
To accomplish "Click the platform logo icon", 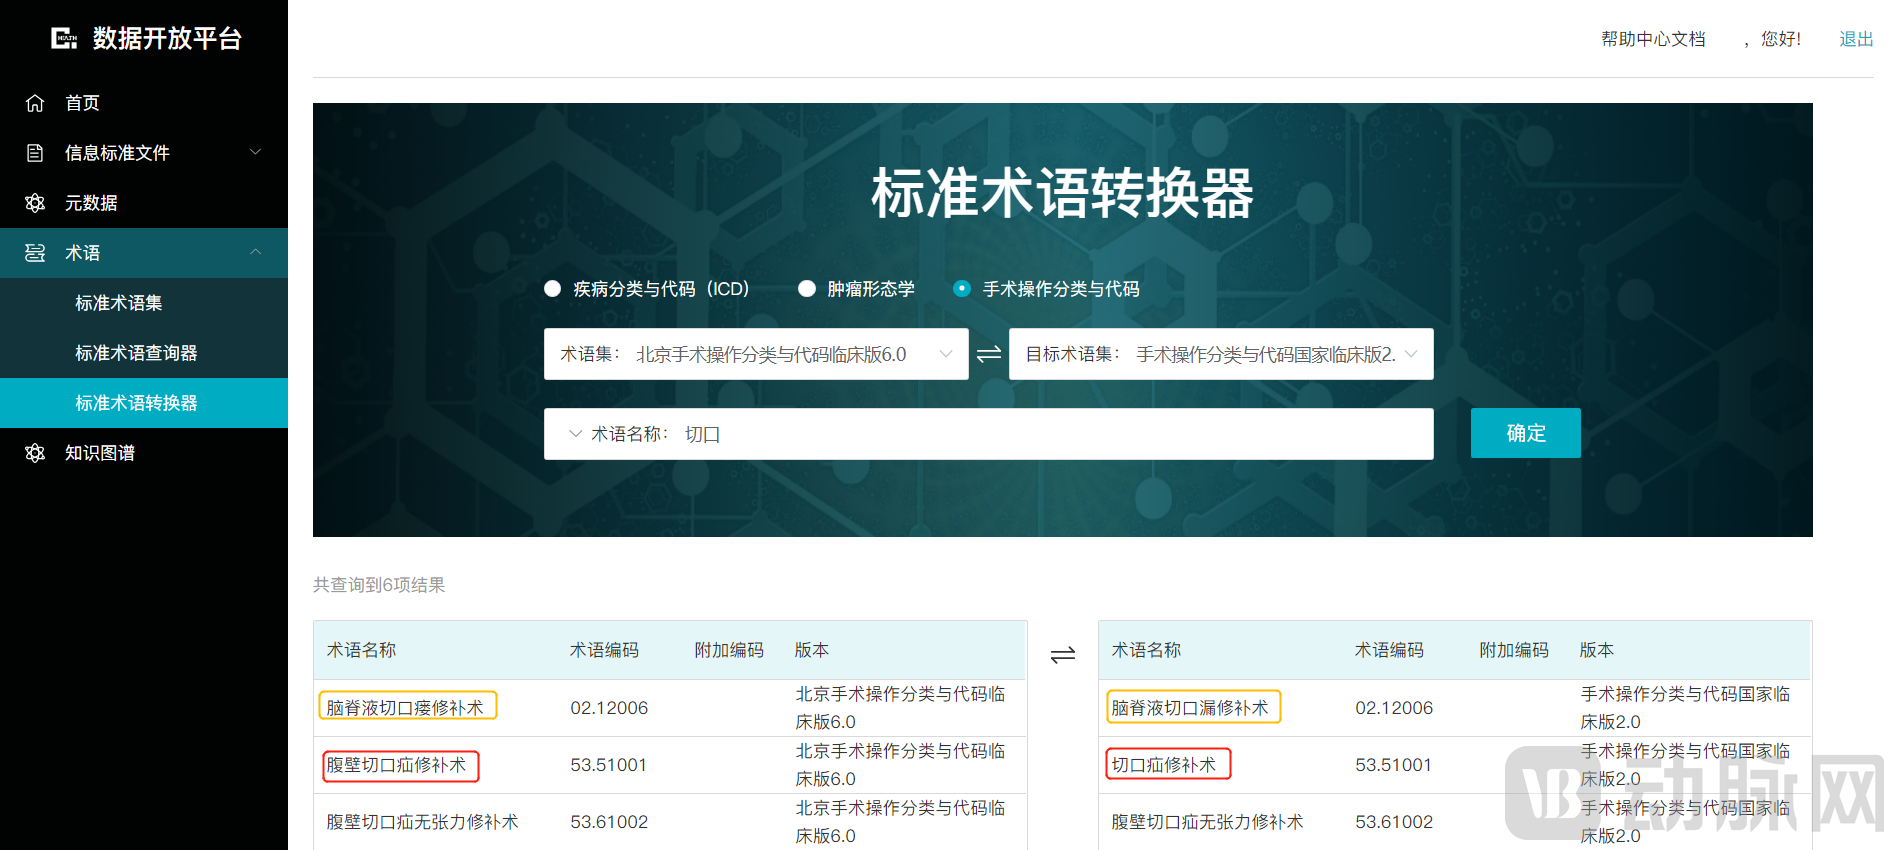I will pos(64,39).
